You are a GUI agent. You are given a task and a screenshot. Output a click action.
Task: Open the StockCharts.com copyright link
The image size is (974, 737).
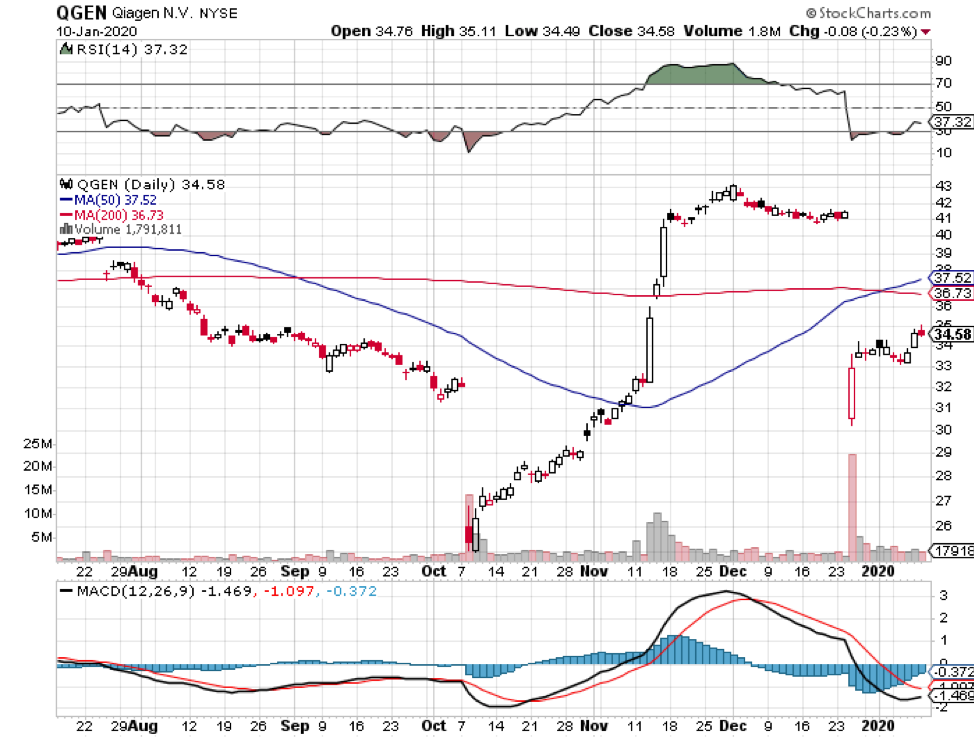(868, 13)
